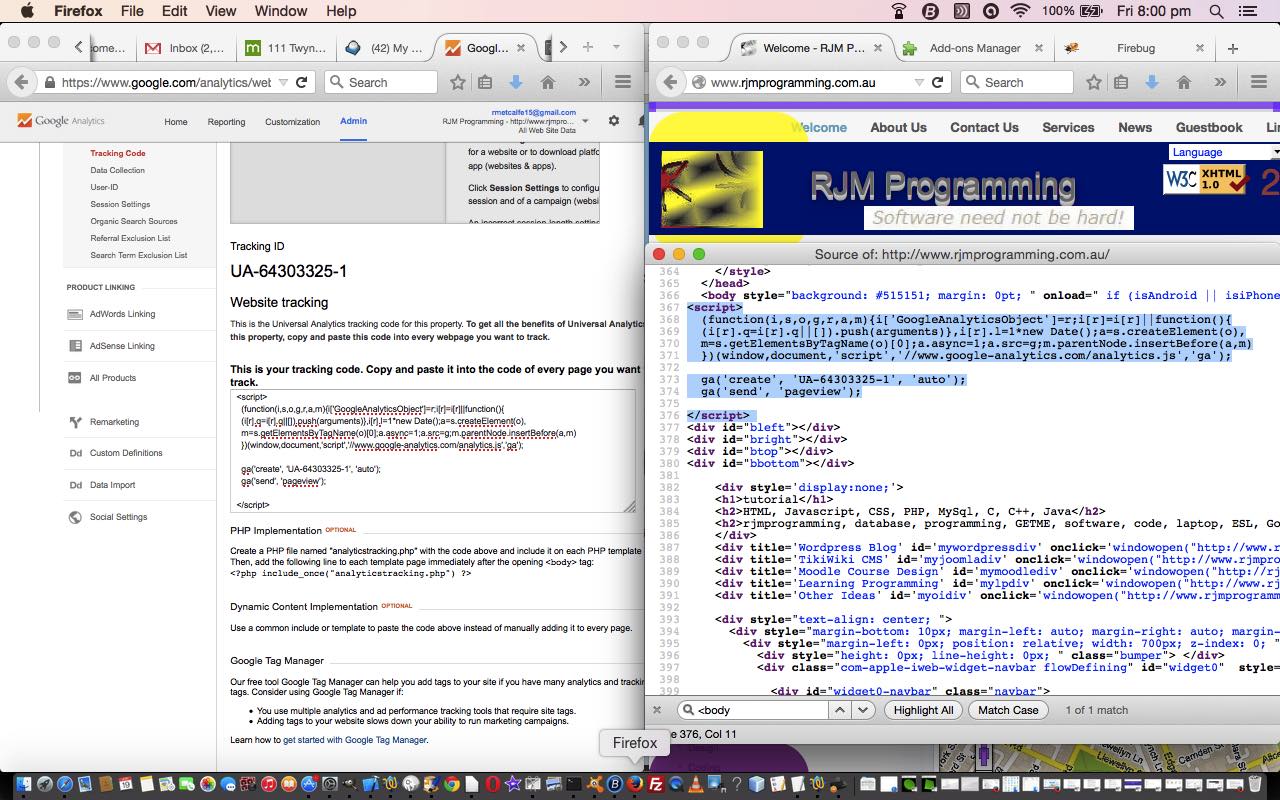The image size is (1280, 800).
Task: Open Finder from the Dock
Action: click(x=22, y=785)
